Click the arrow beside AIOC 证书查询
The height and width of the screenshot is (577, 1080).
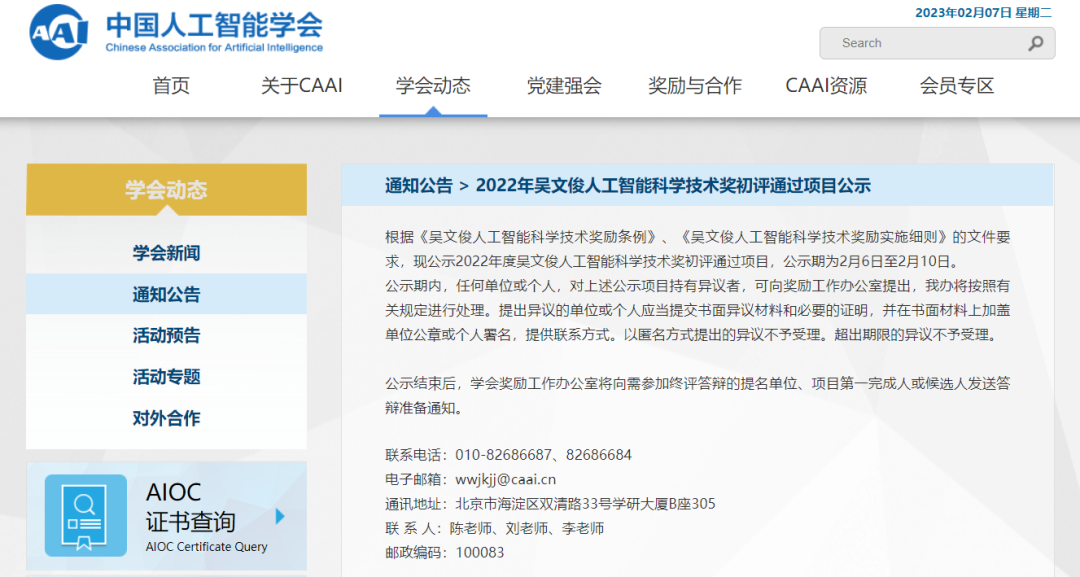coord(280,516)
